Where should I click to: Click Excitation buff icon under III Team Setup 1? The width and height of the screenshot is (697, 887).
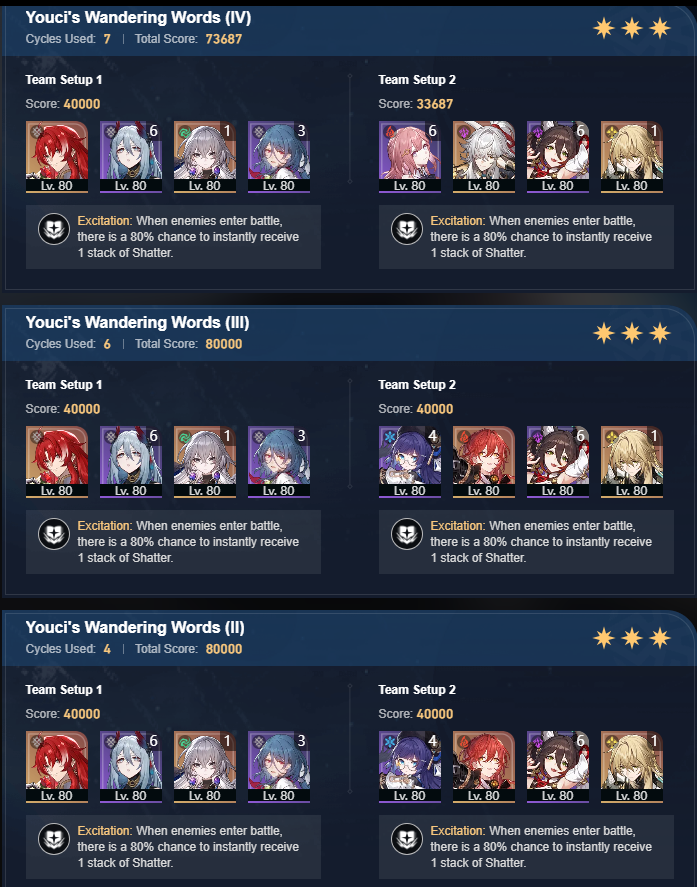coord(54,534)
